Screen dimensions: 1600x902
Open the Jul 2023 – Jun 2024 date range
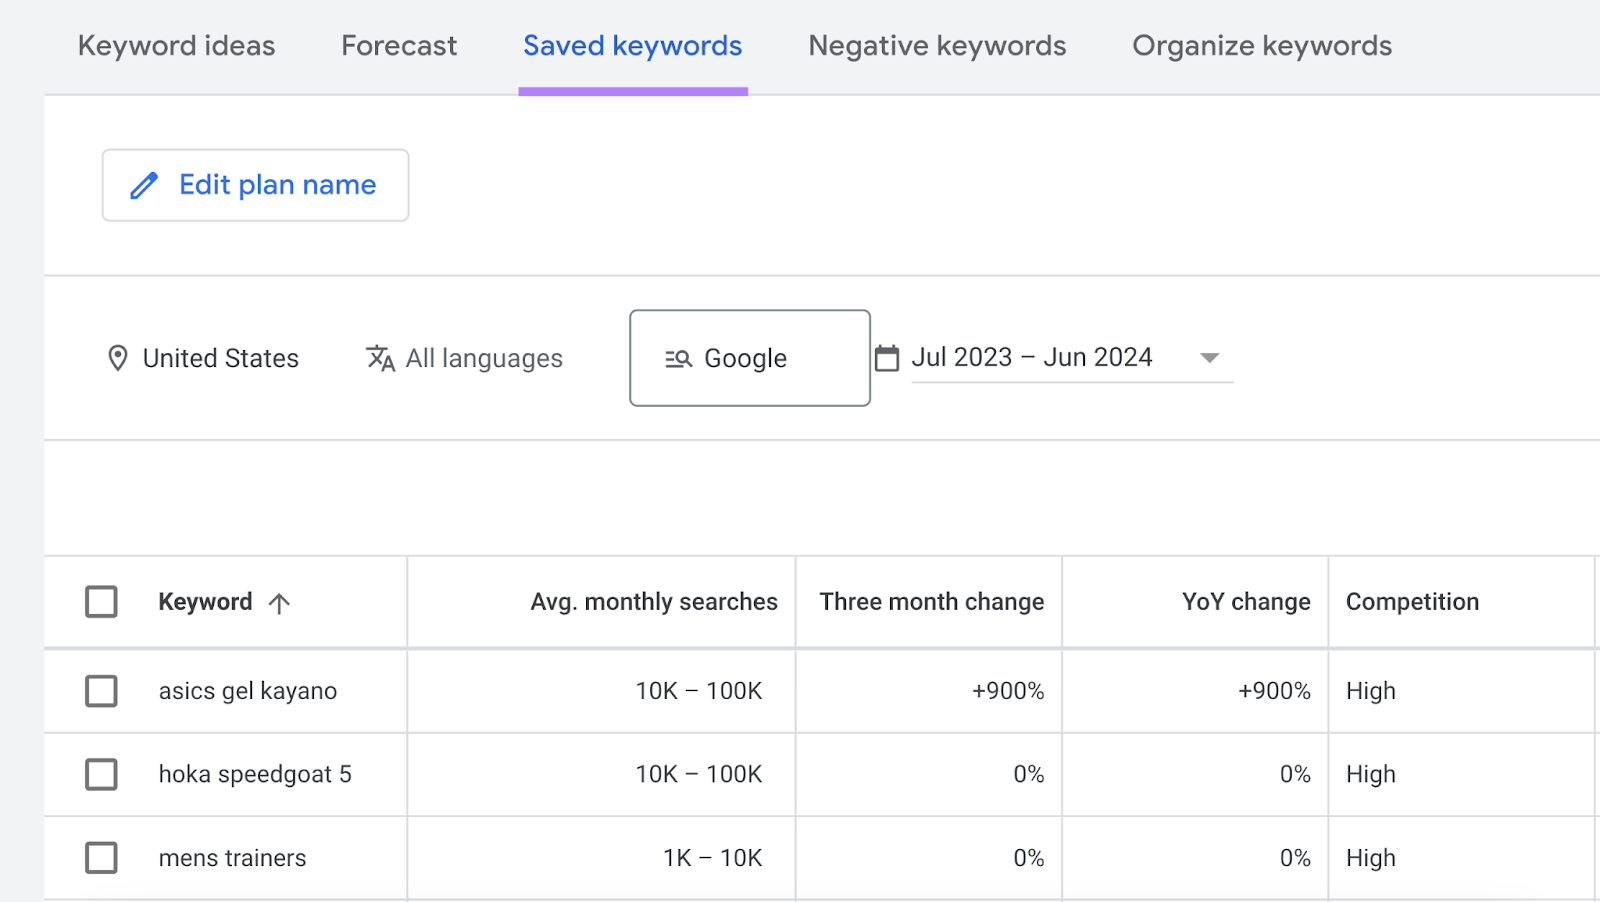tap(1032, 357)
